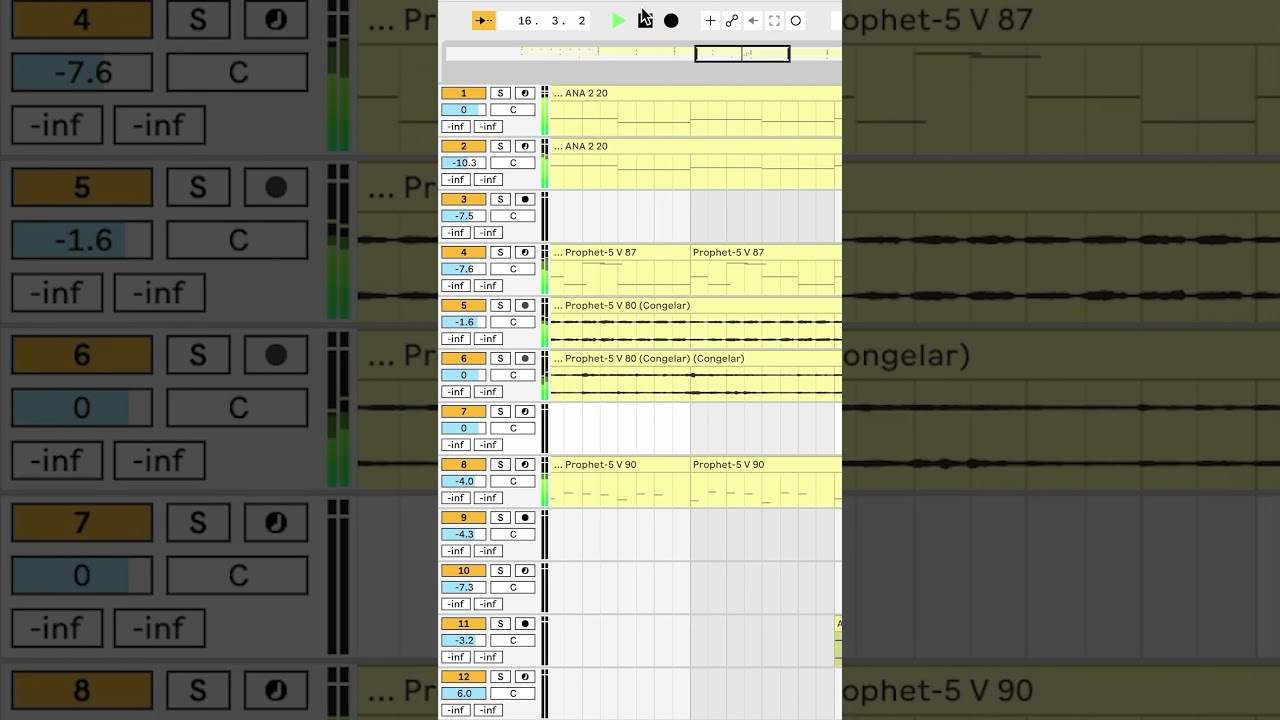Click track 5 volume value -1.6
This screenshot has width=1280, height=720.
(464, 322)
